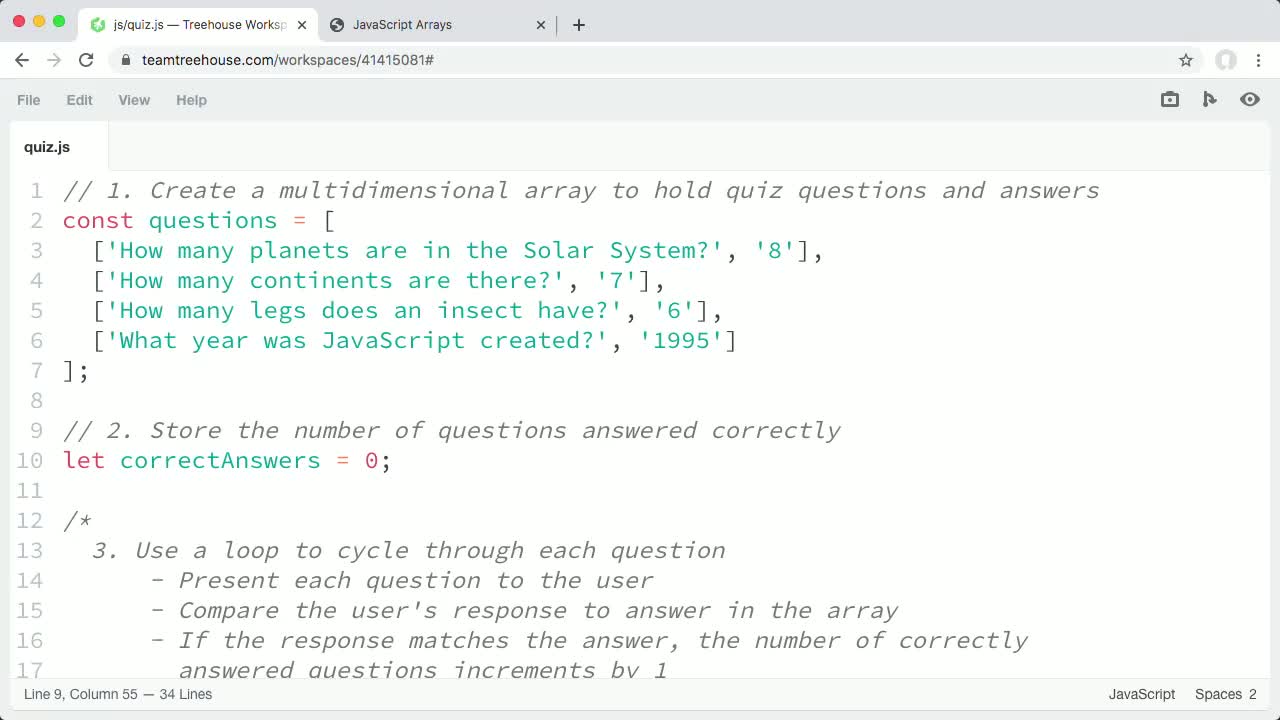Viewport: 1280px width, 720px height.
Task: Open the JavaScript syntax mode selector
Action: pos(1141,694)
